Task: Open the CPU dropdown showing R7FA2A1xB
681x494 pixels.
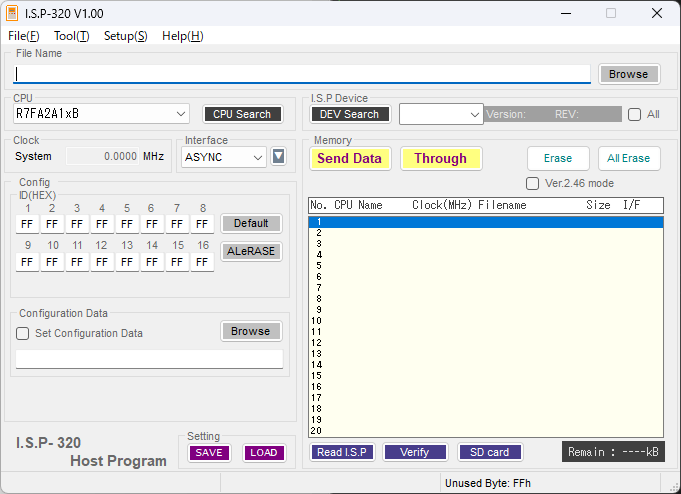Action: tap(100, 114)
